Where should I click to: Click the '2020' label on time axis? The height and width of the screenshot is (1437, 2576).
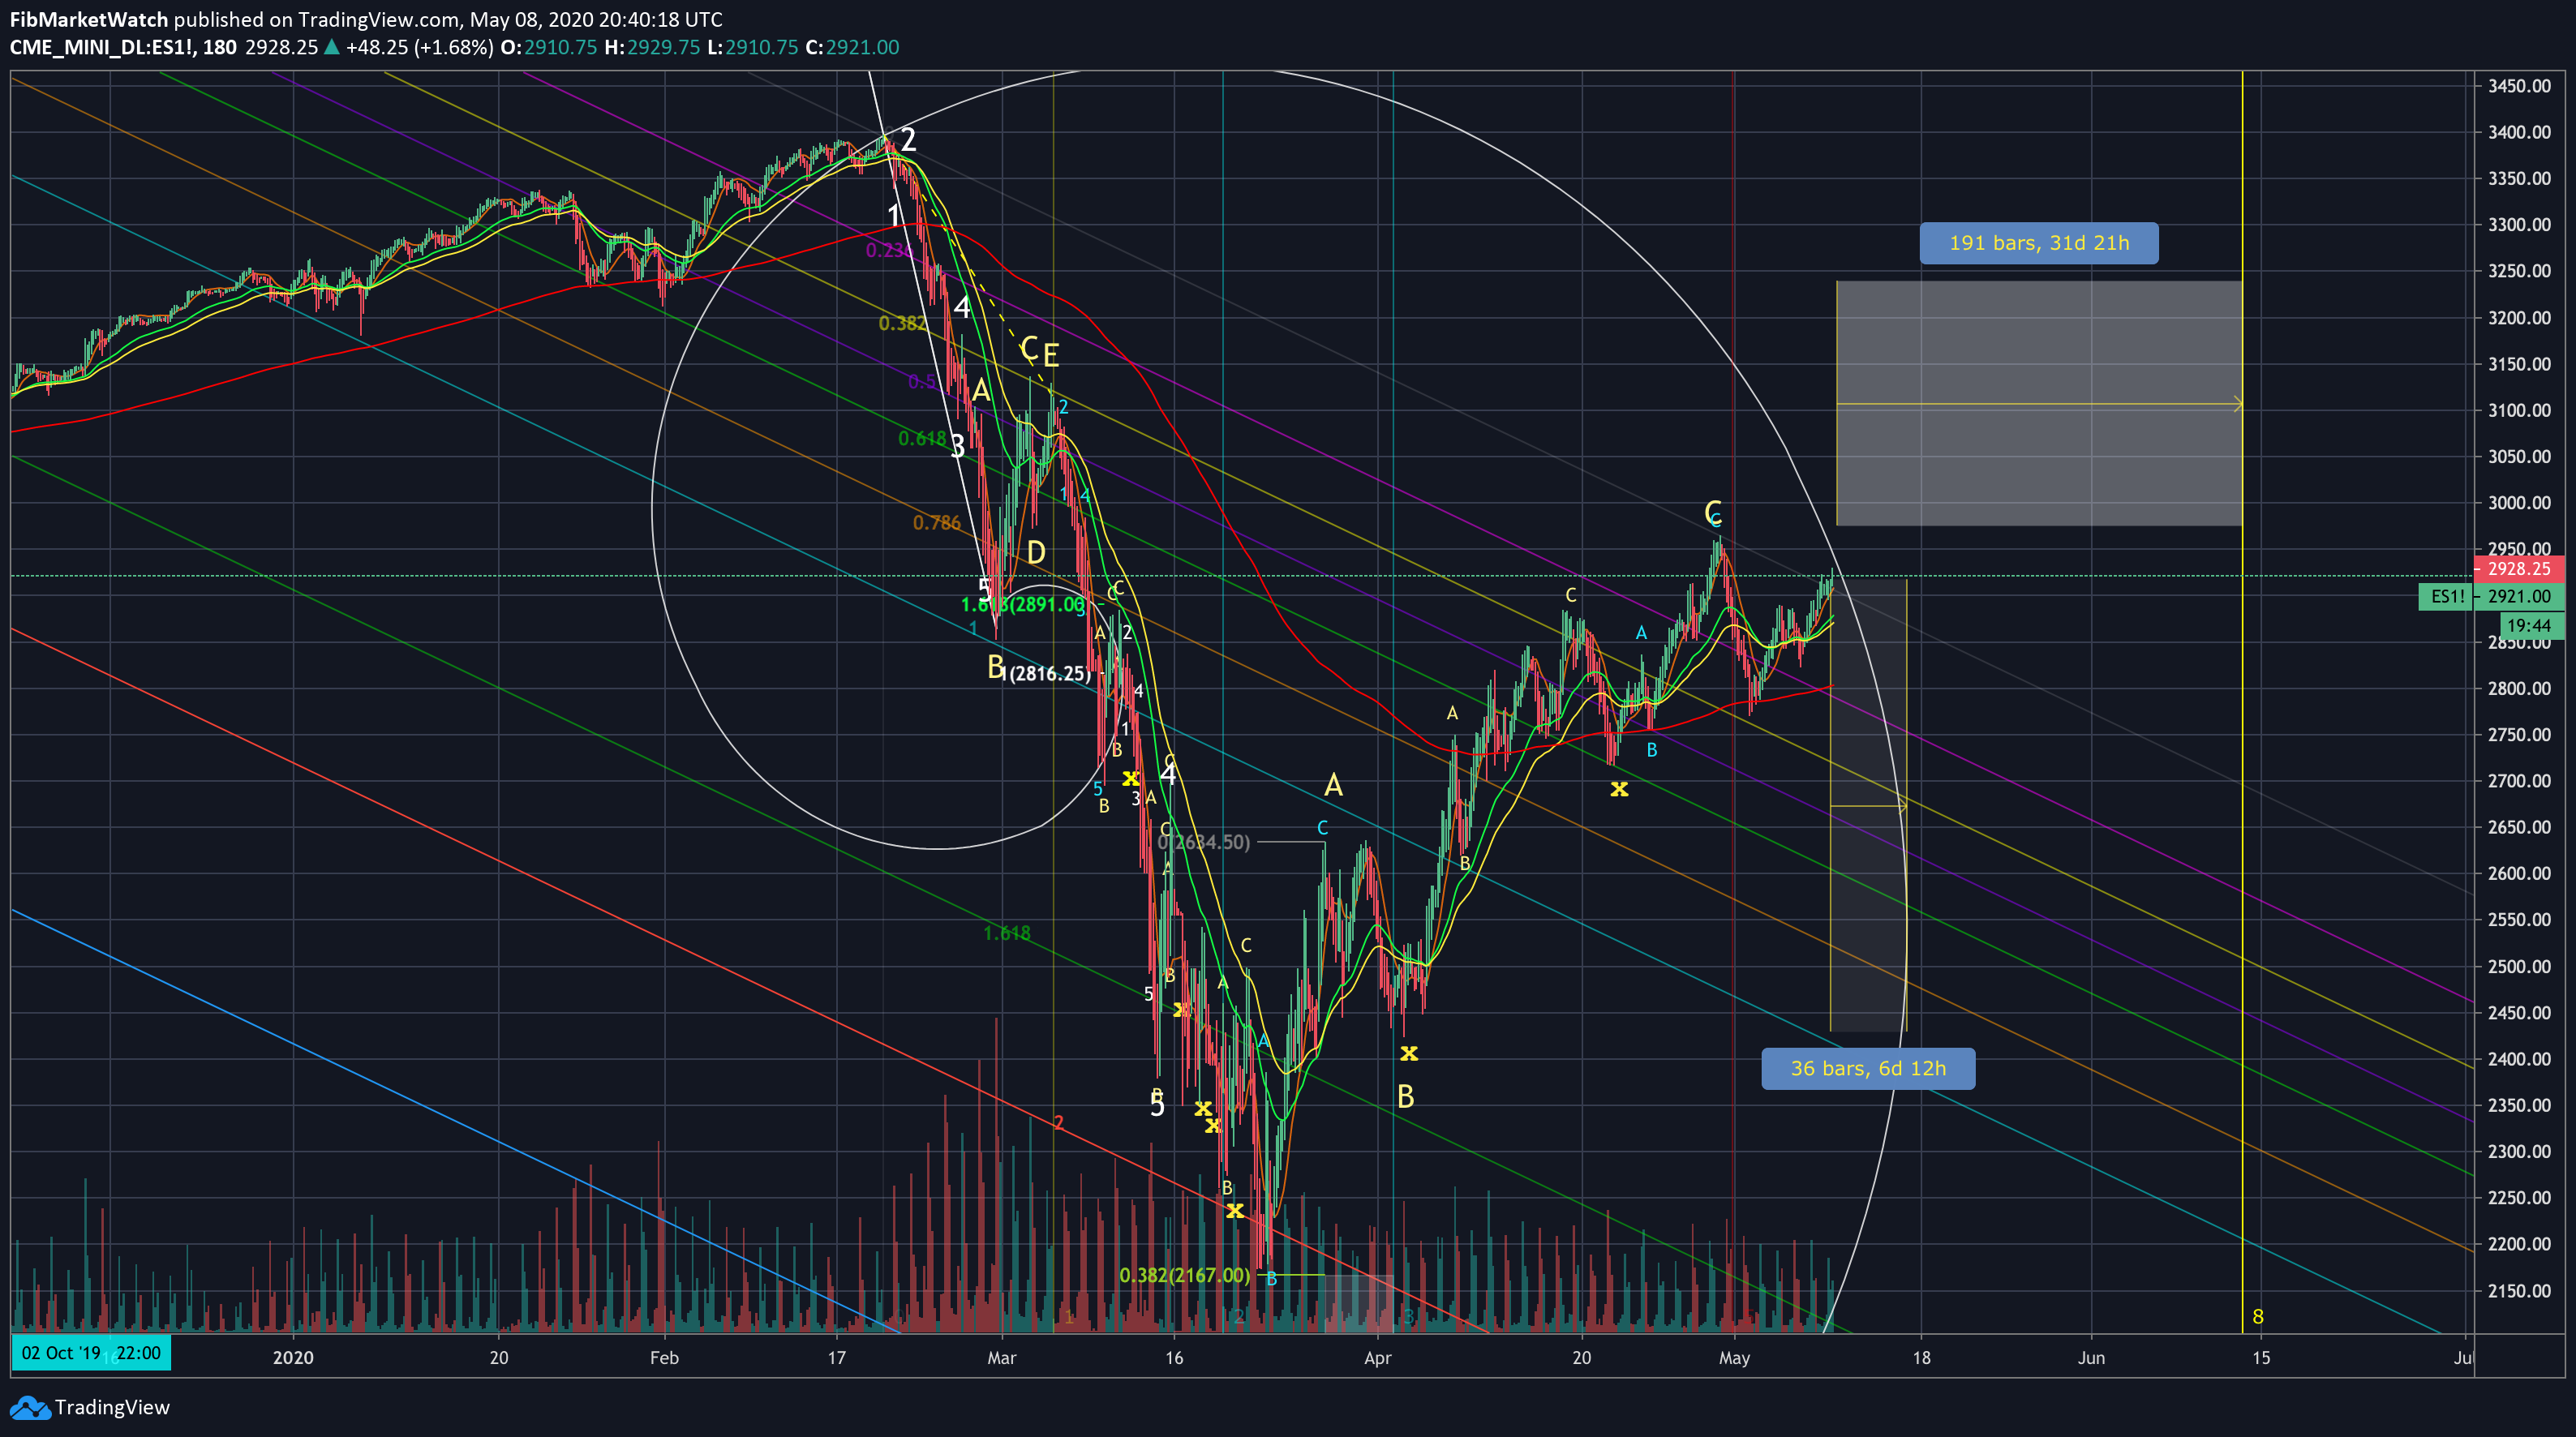pyautogui.click(x=293, y=1357)
